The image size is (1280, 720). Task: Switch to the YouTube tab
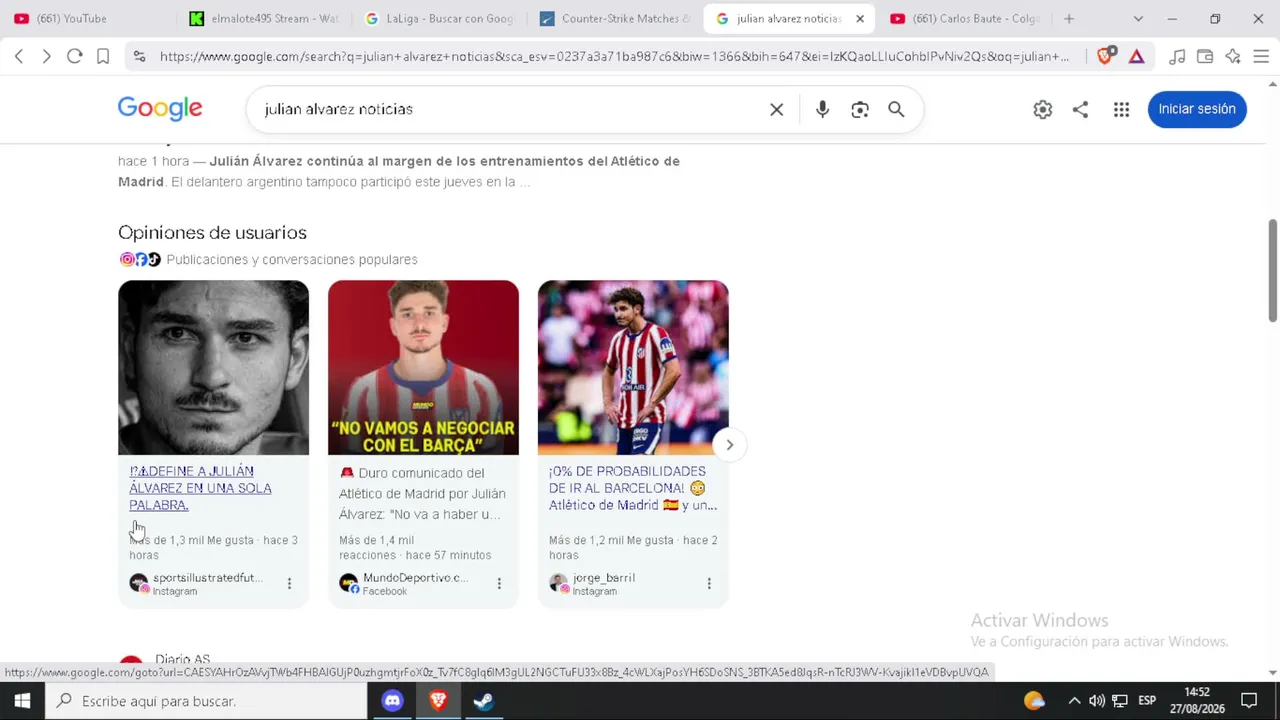click(x=88, y=19)
